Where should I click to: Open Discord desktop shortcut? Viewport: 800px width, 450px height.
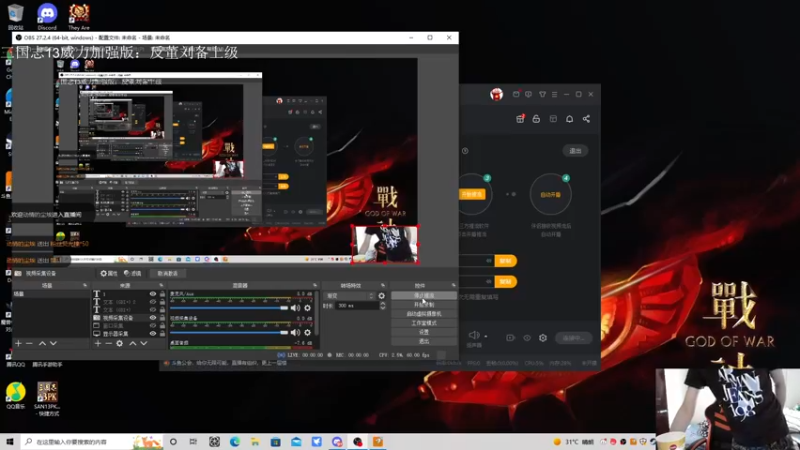click(47, 16)
